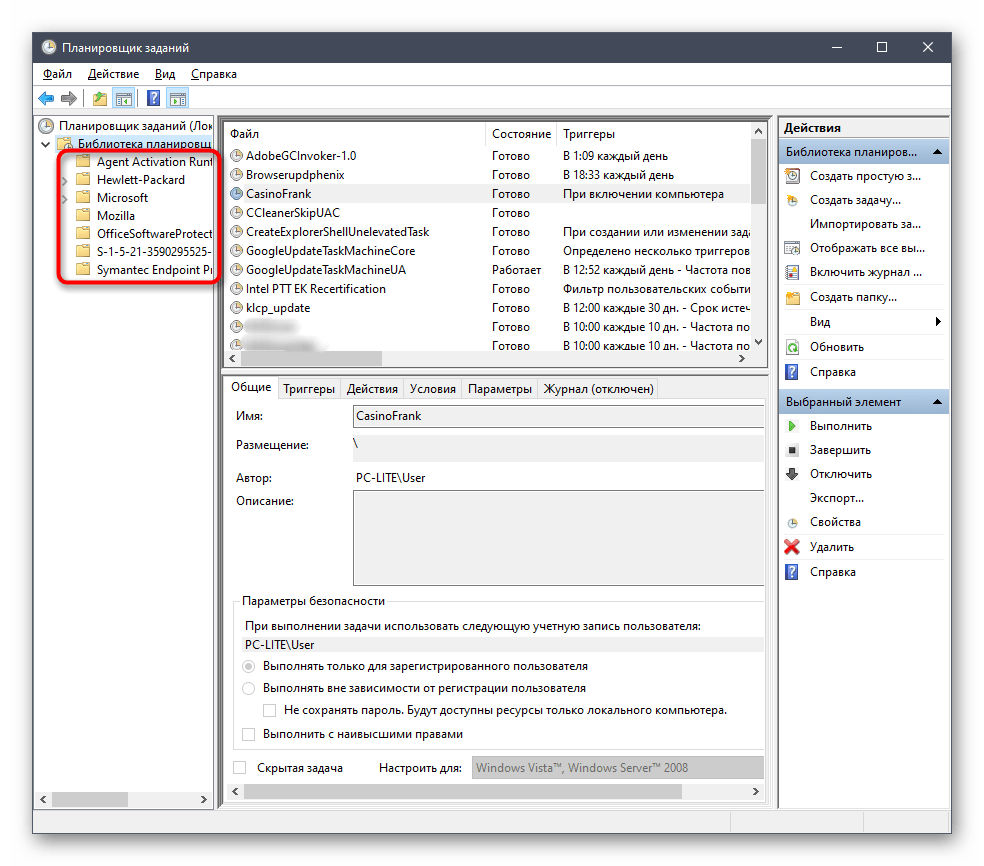The height and width of the screenshot is (866, 984).
Task: Click green Выполнить play icon
Action: pyautogui.click(x=792, y=426)
